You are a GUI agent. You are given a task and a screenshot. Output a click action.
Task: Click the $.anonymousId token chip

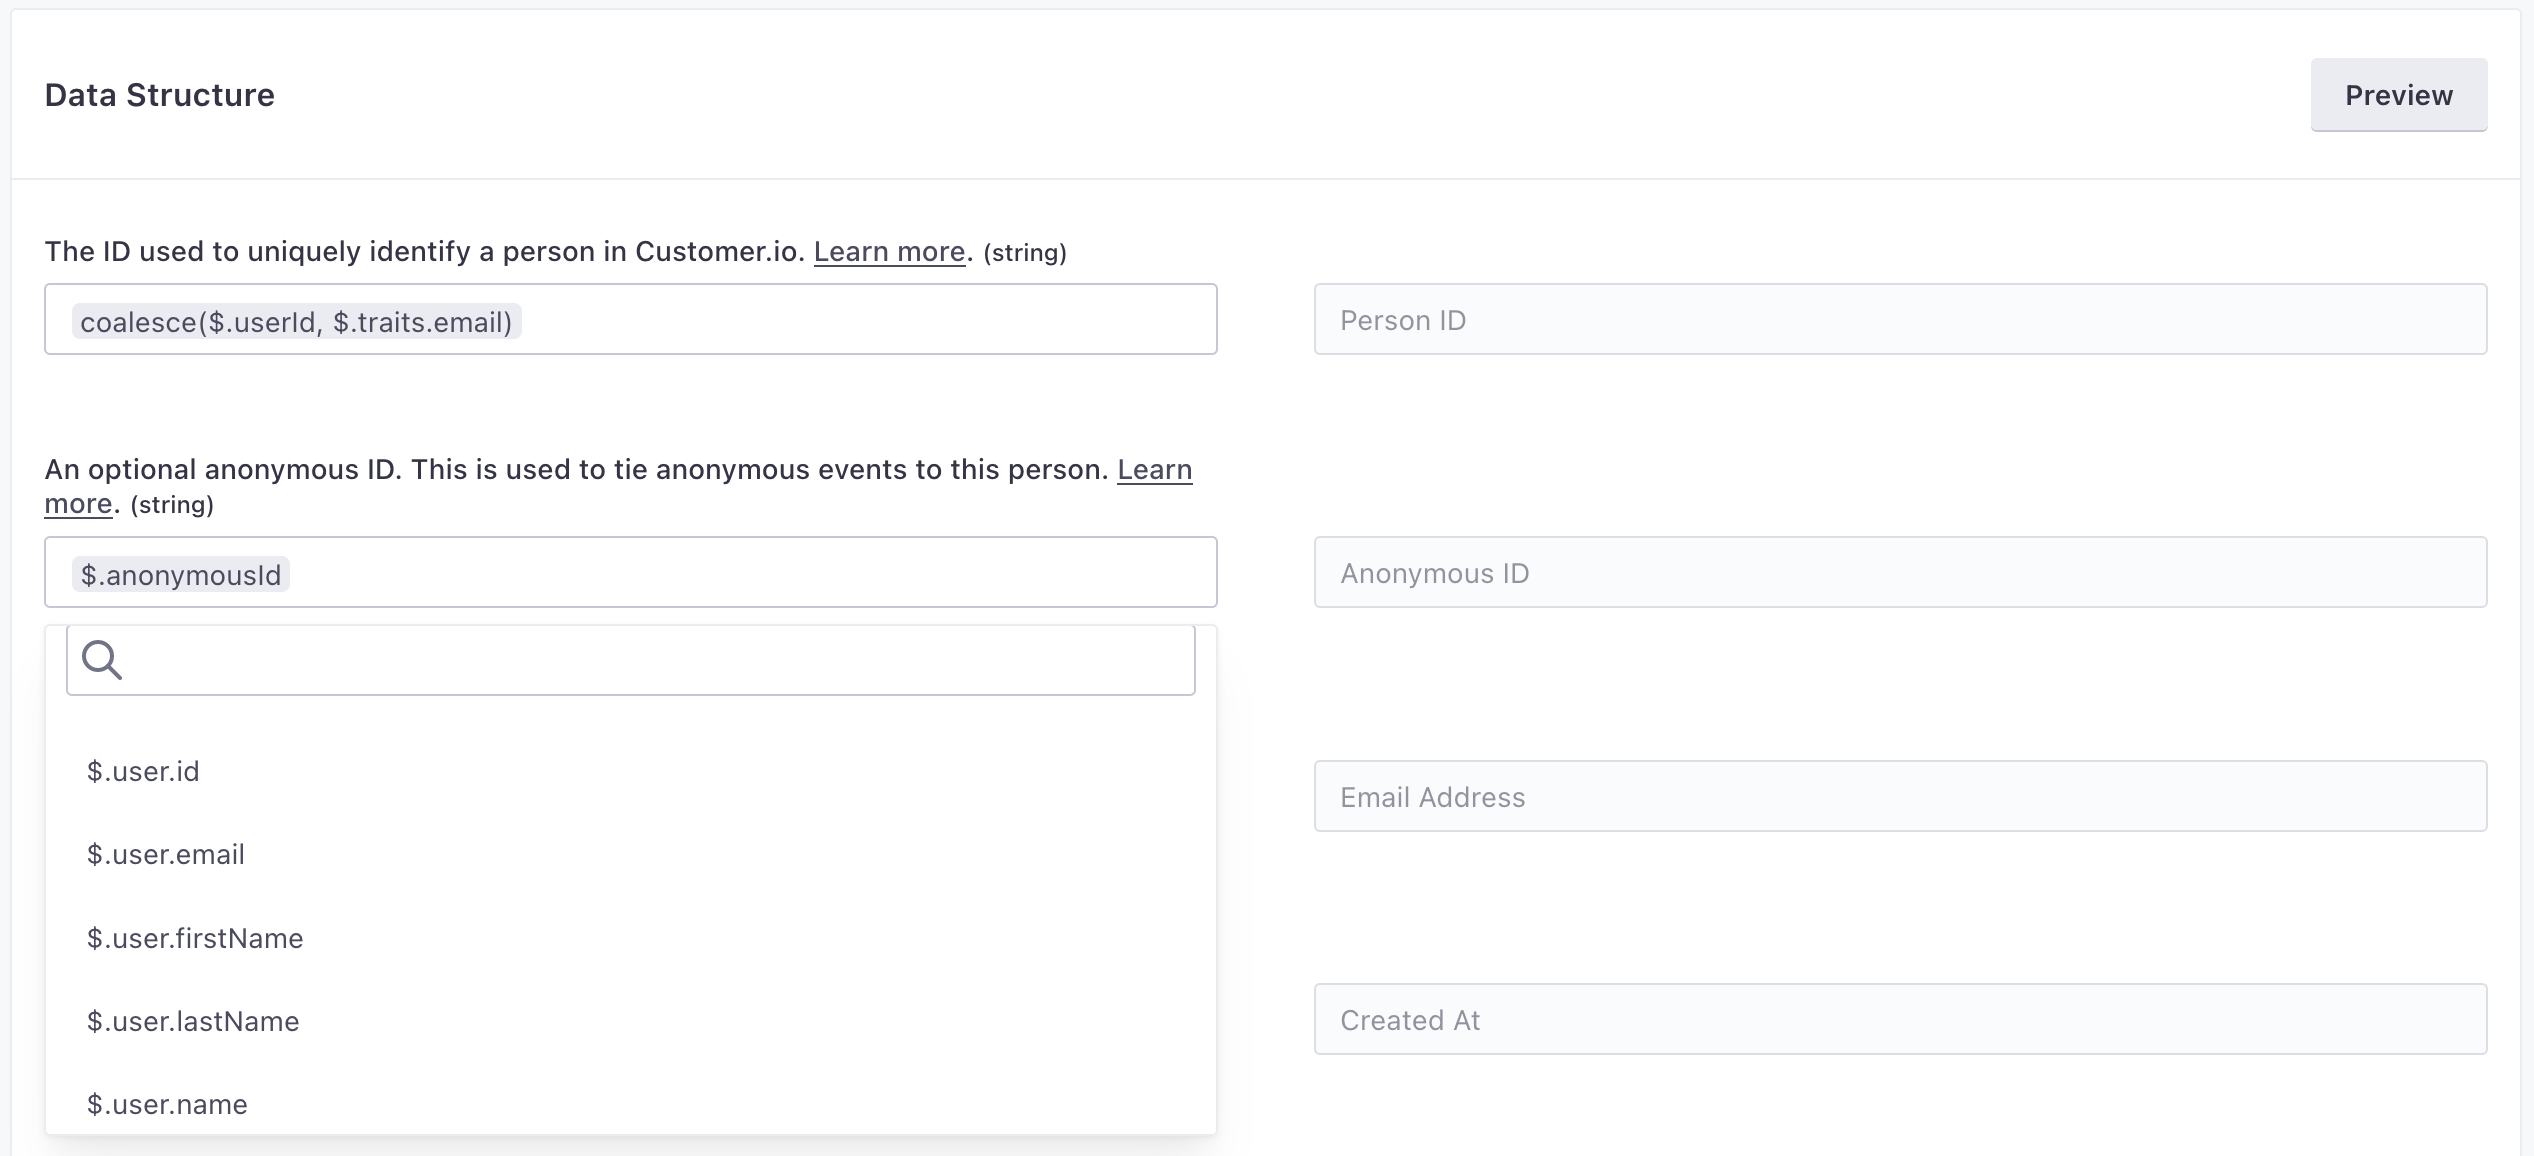pos(181,575)
